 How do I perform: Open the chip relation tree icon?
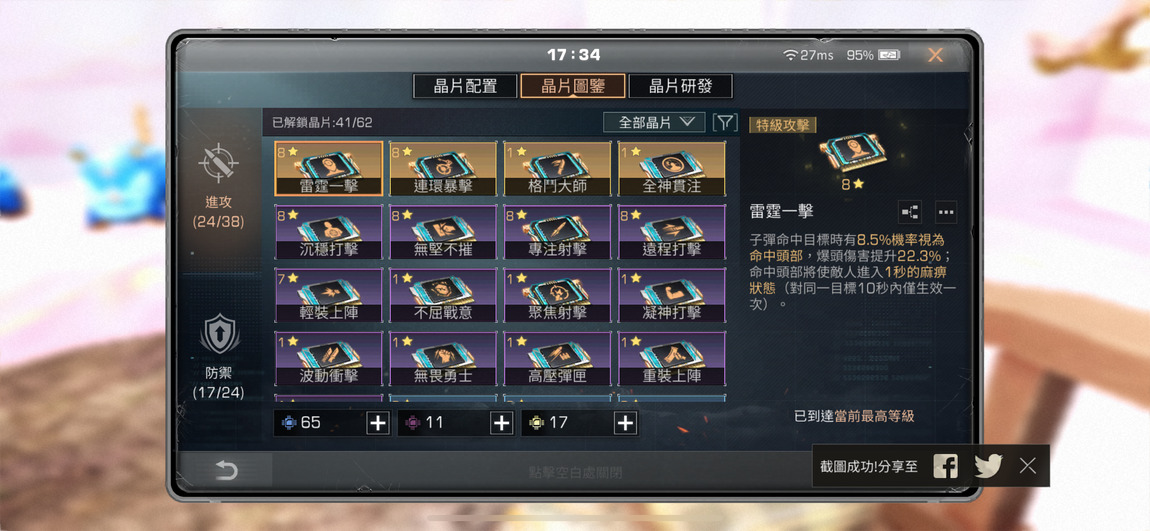(910, 212)
